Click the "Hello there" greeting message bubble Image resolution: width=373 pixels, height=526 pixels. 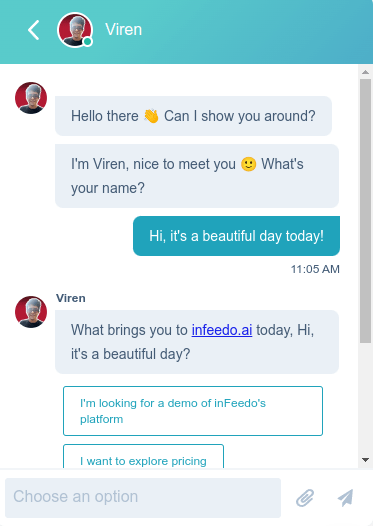pyautogui.click(x=194, y=116)
